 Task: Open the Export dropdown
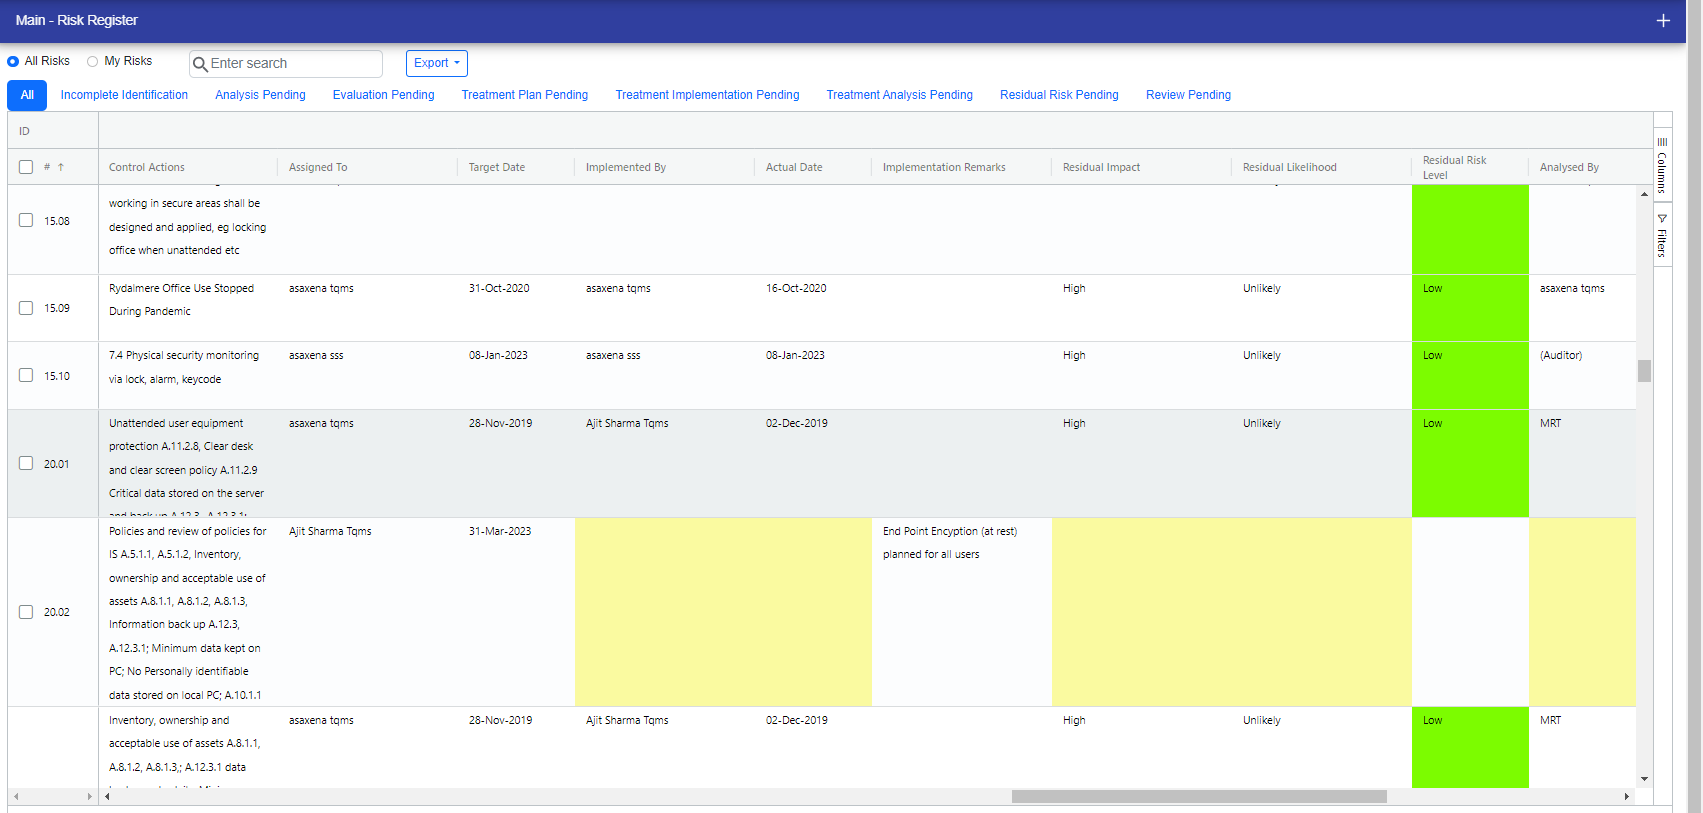tap(437, 63)
